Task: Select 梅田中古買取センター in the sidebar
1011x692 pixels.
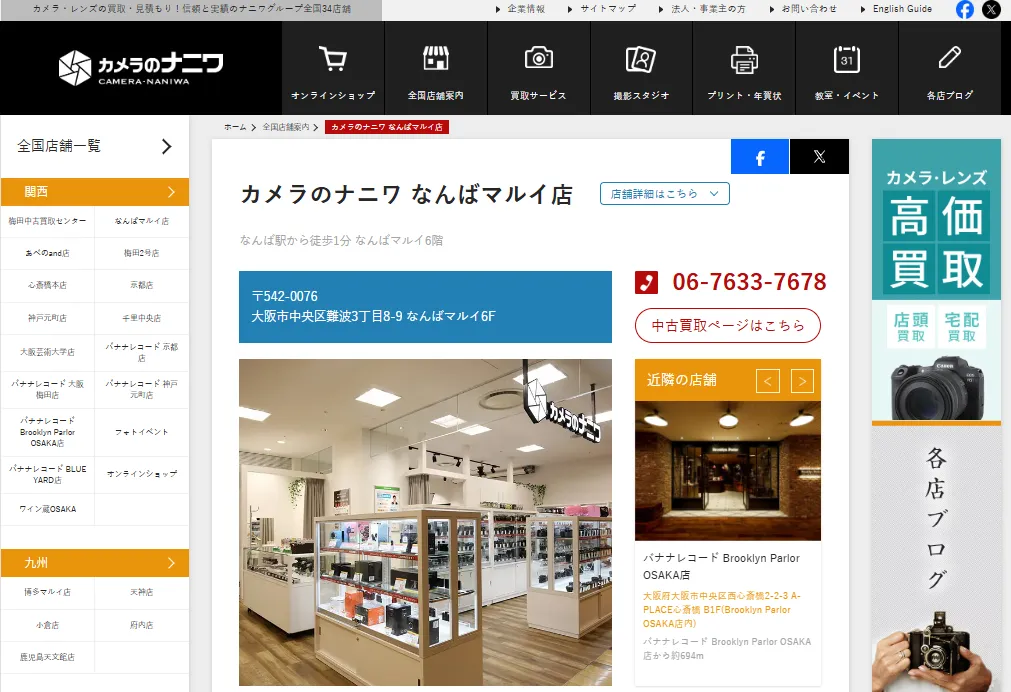Action: coord(48,221)
